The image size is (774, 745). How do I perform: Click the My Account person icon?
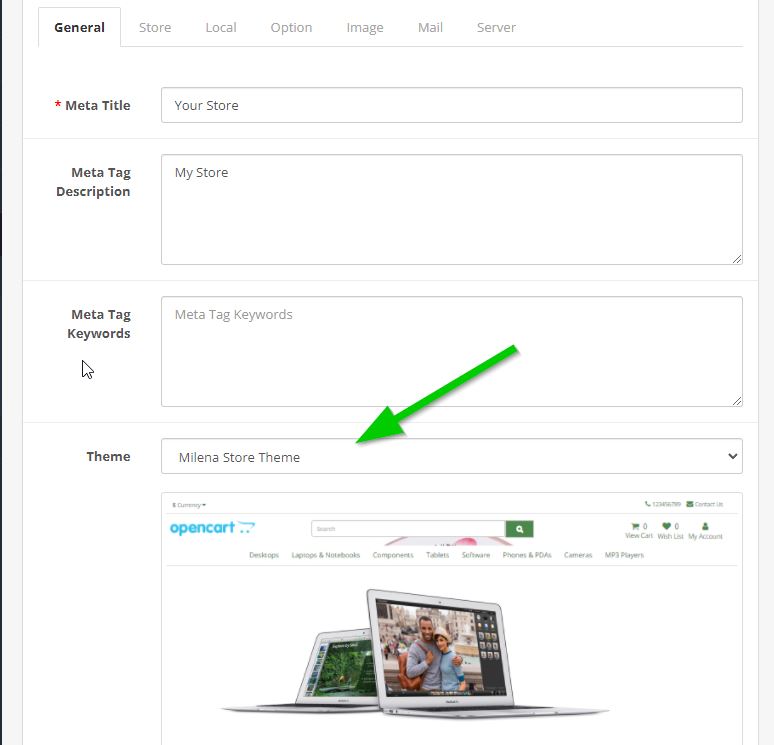pyautogui.click(x=705, y=526)
